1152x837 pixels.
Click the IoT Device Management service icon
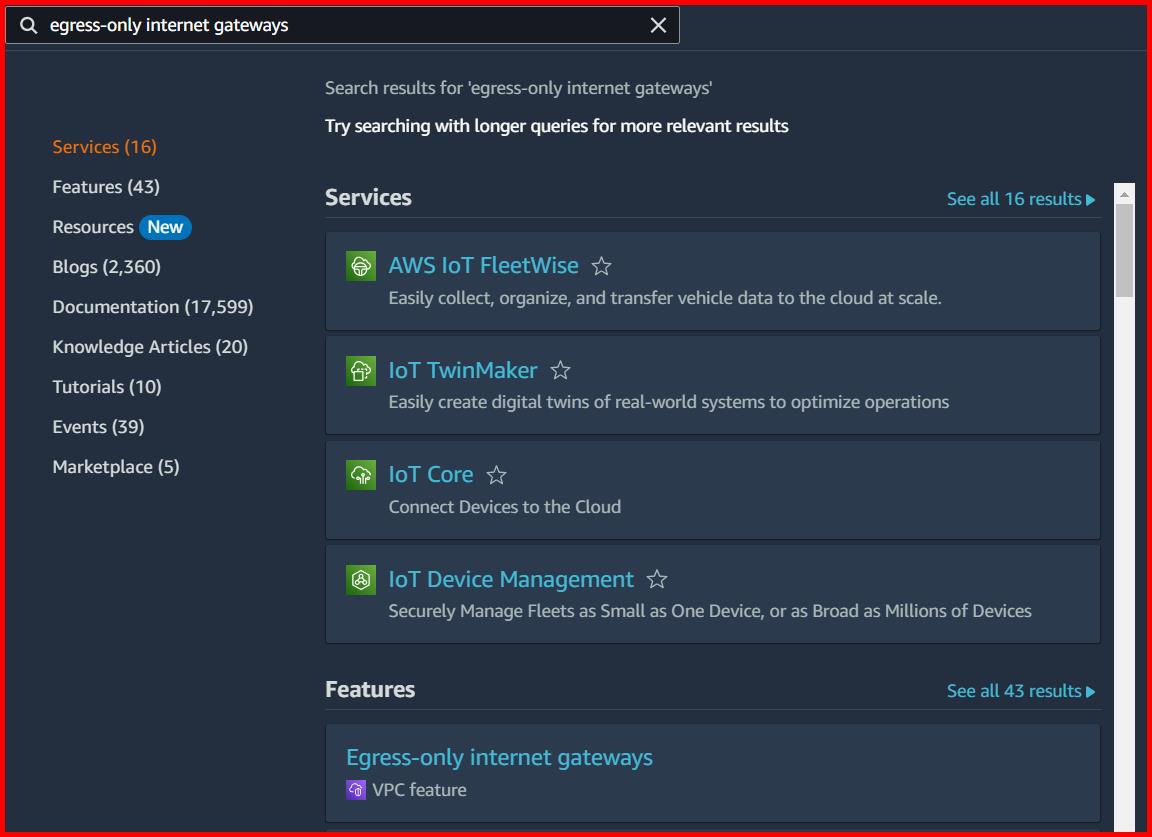(x=360, y=579)
